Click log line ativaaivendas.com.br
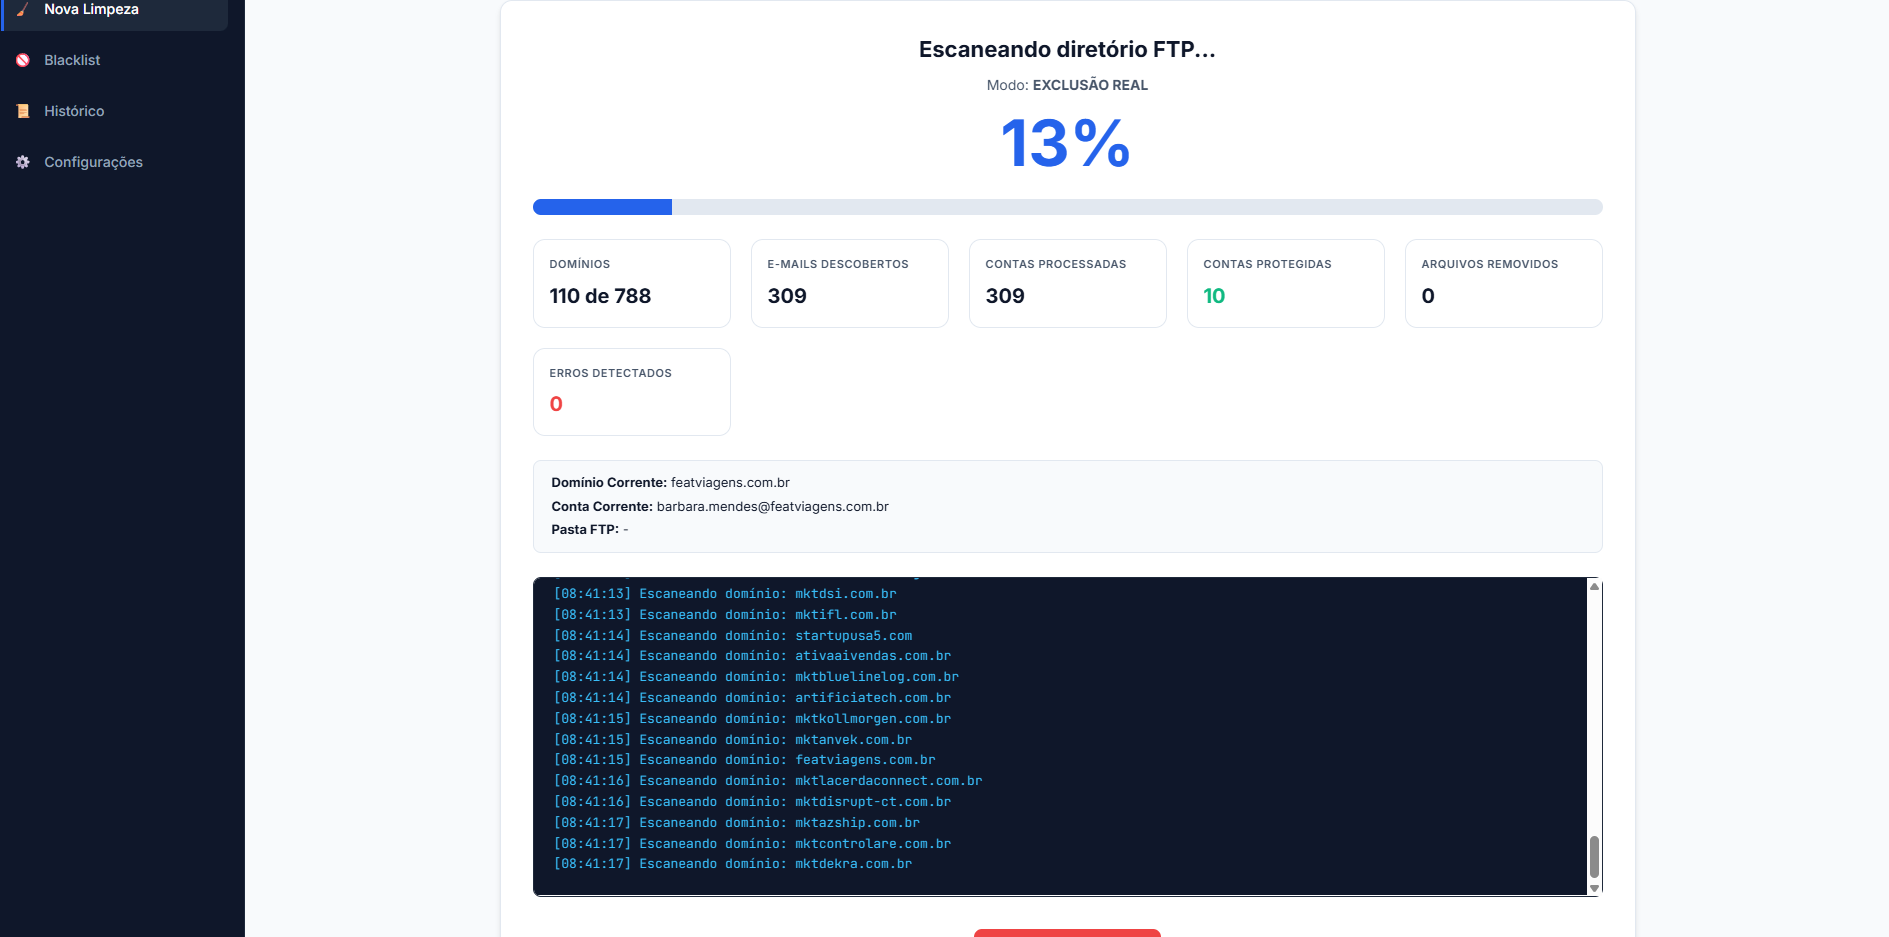This screenshot has height=937, width=1889. click(752, 656)
